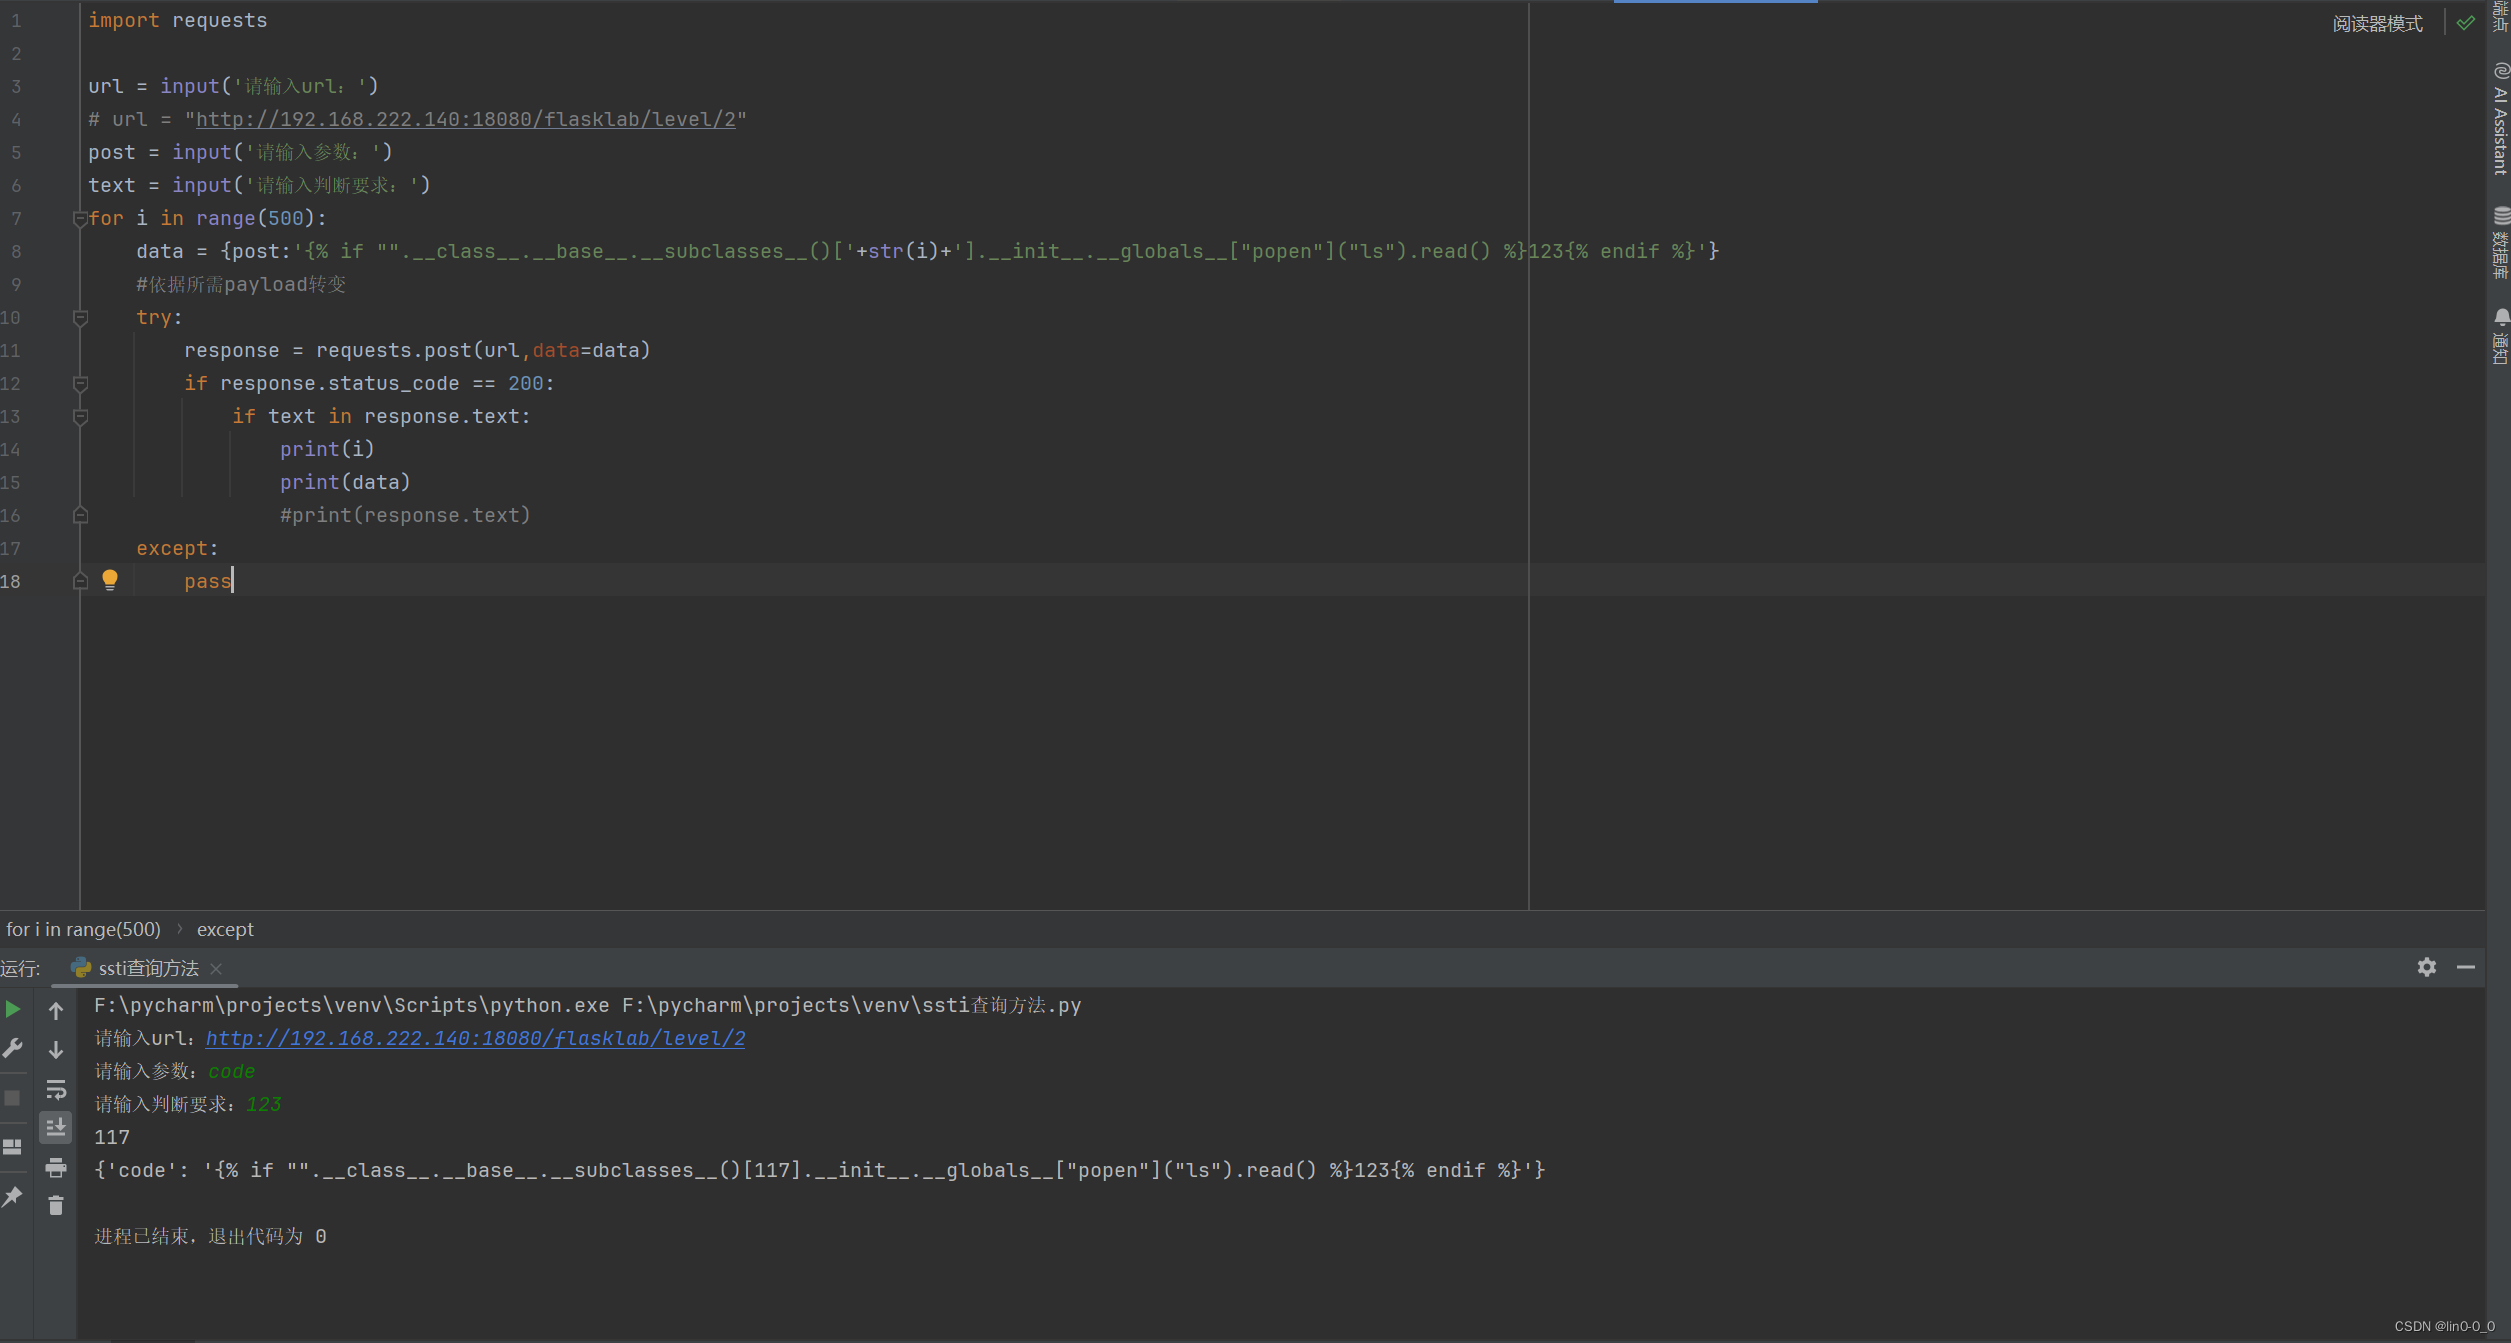Clear console with trash icon
This screenshot has width=2511, height=1343.
(56, 1206)
